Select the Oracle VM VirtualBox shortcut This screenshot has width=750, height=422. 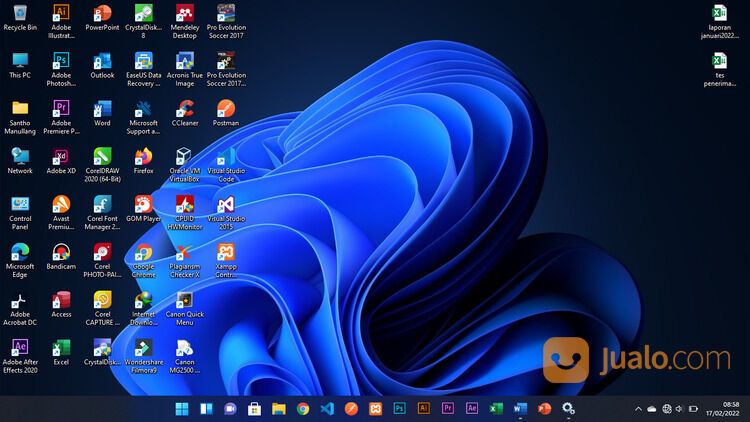(x=185, y=165)
